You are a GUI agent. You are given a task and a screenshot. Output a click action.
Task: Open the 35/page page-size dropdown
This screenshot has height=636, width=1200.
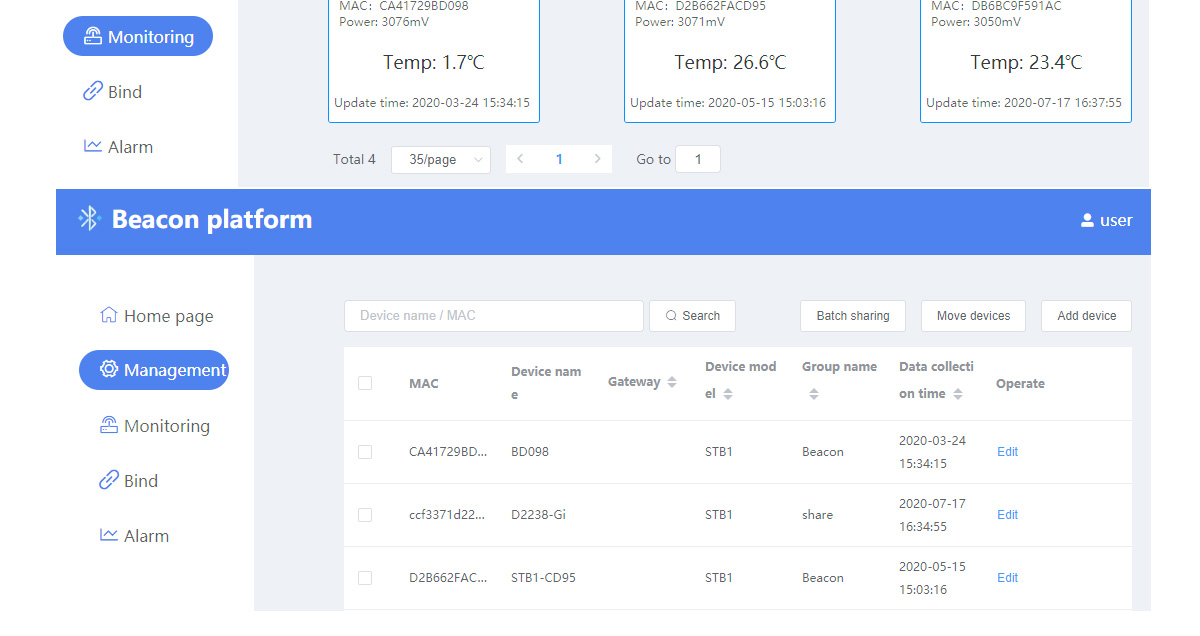tap(440, 158)
